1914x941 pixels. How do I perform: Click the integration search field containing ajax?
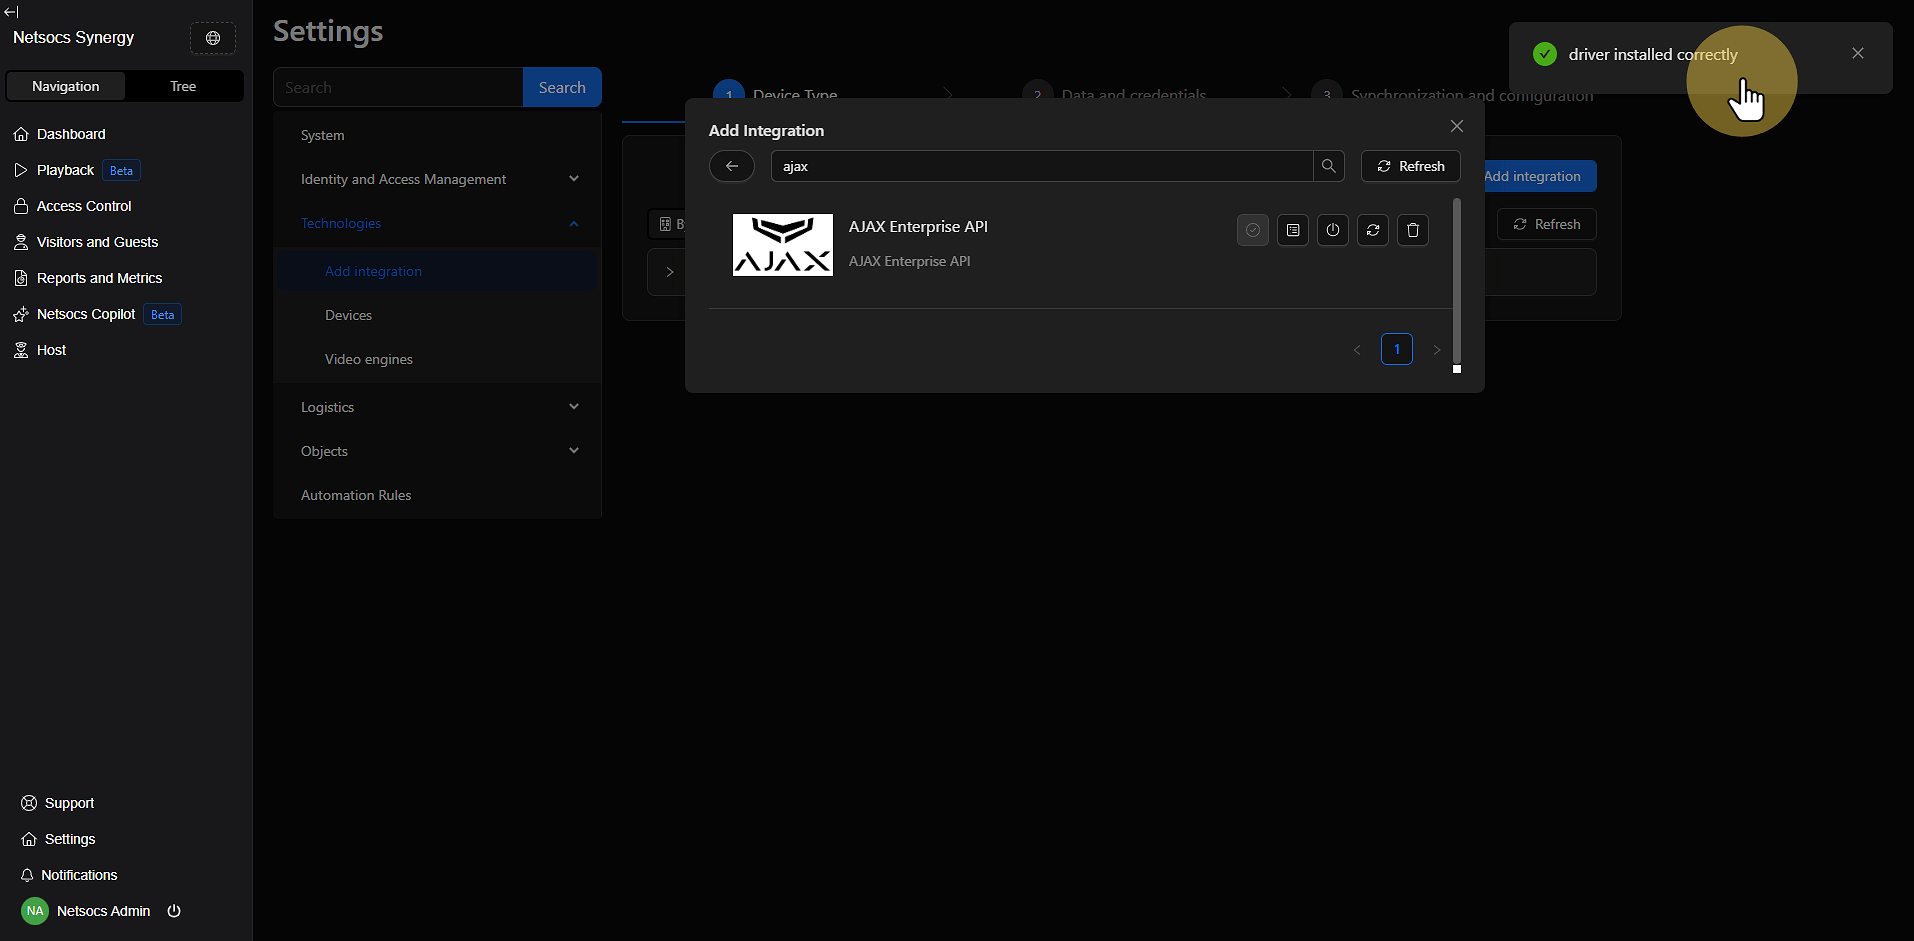1040,166
